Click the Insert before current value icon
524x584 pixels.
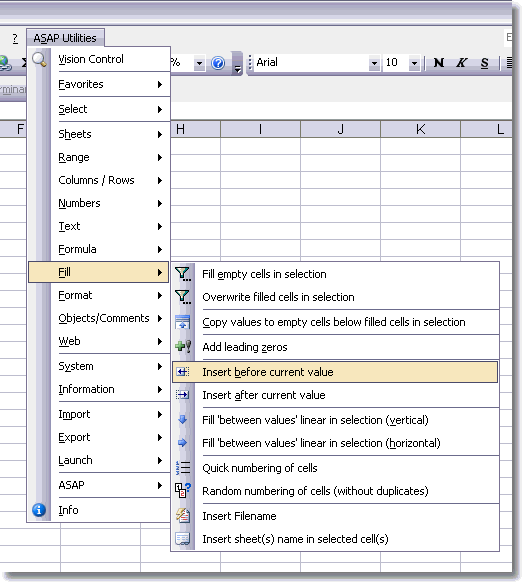point(182,372)
